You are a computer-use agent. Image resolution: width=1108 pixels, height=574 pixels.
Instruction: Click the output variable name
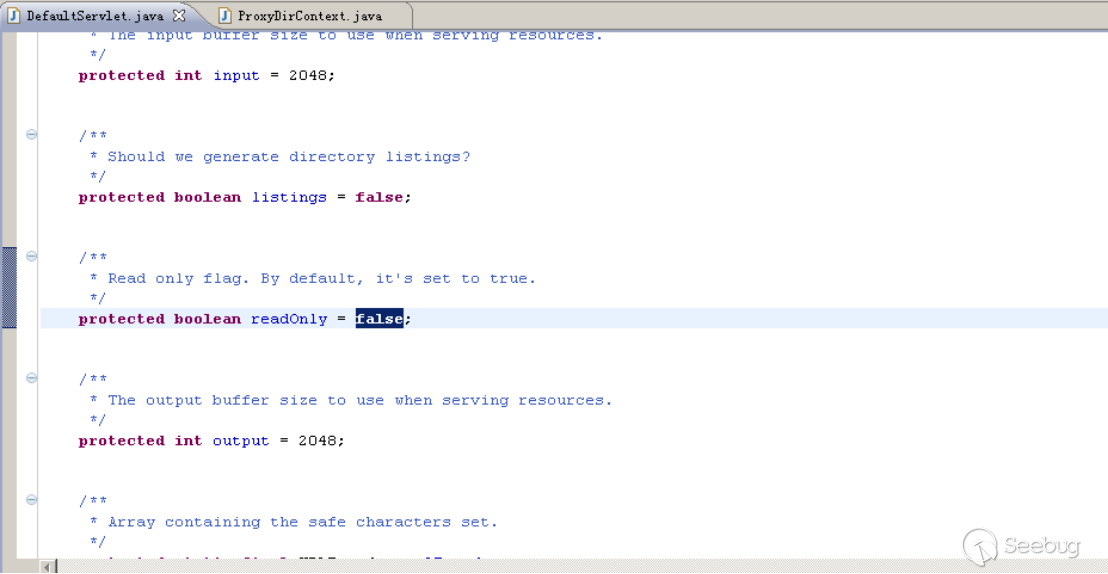pyautogui.click(x=241, y=441)
